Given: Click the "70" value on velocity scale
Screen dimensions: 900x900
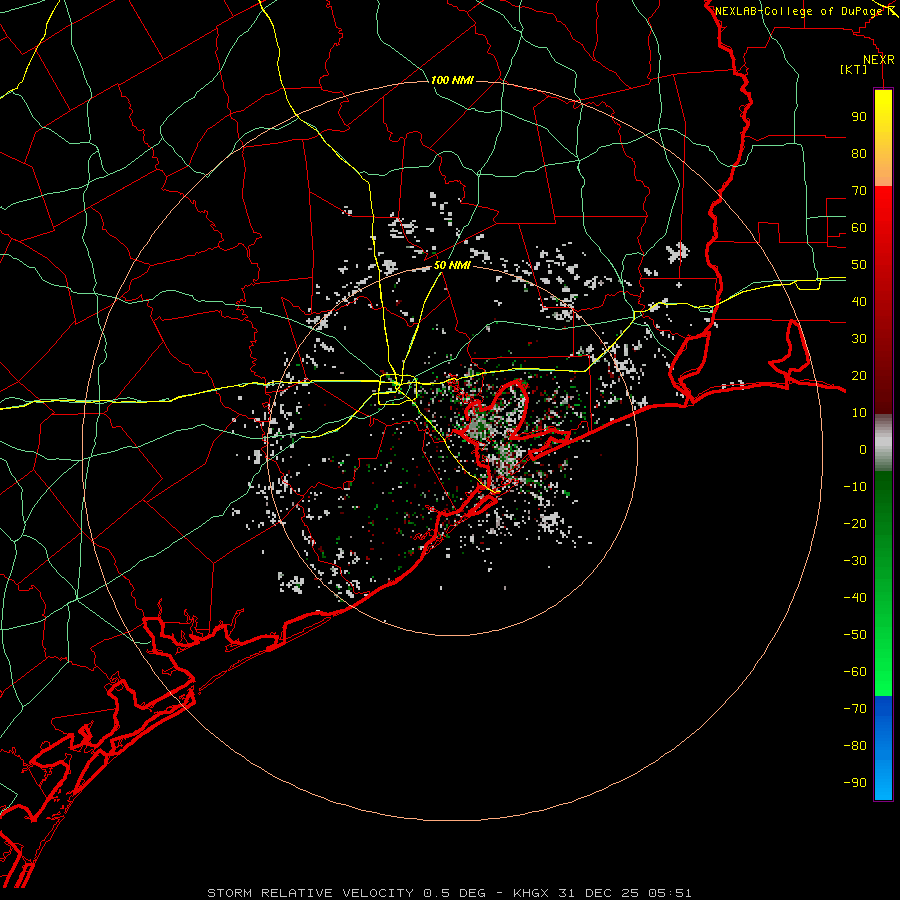Looking at the screenshot, I should [x=859, y=191].
